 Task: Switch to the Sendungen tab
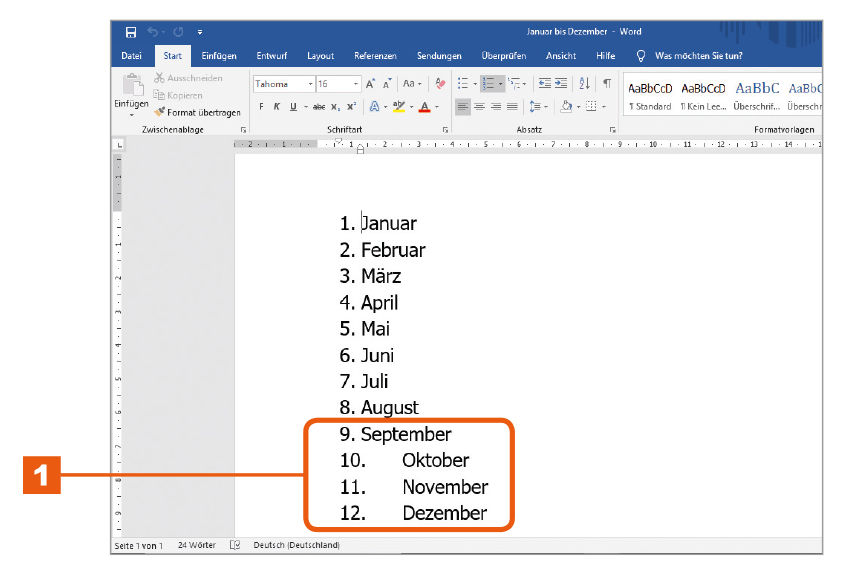(x=439, y=56)
